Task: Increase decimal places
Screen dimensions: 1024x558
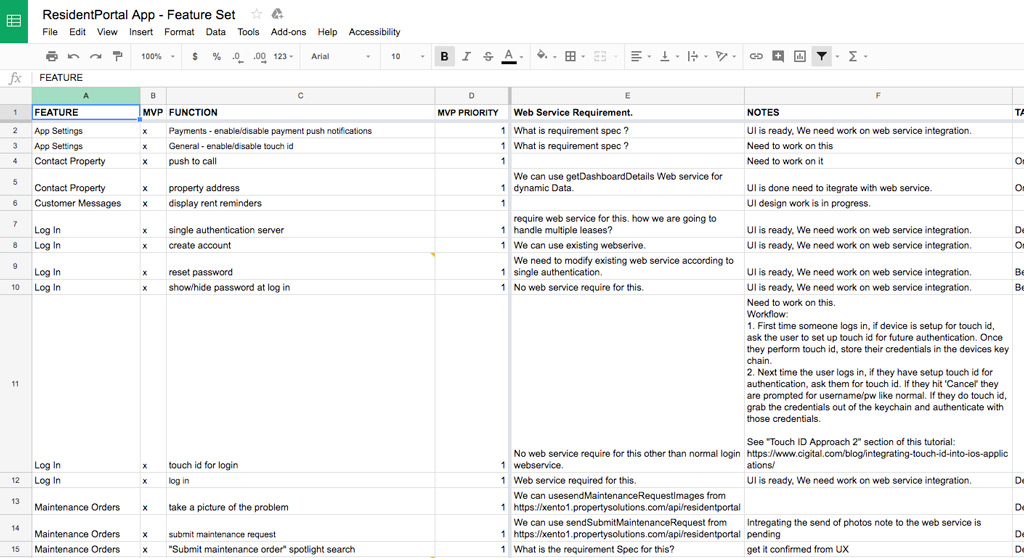Action: (x=259, y=56)
